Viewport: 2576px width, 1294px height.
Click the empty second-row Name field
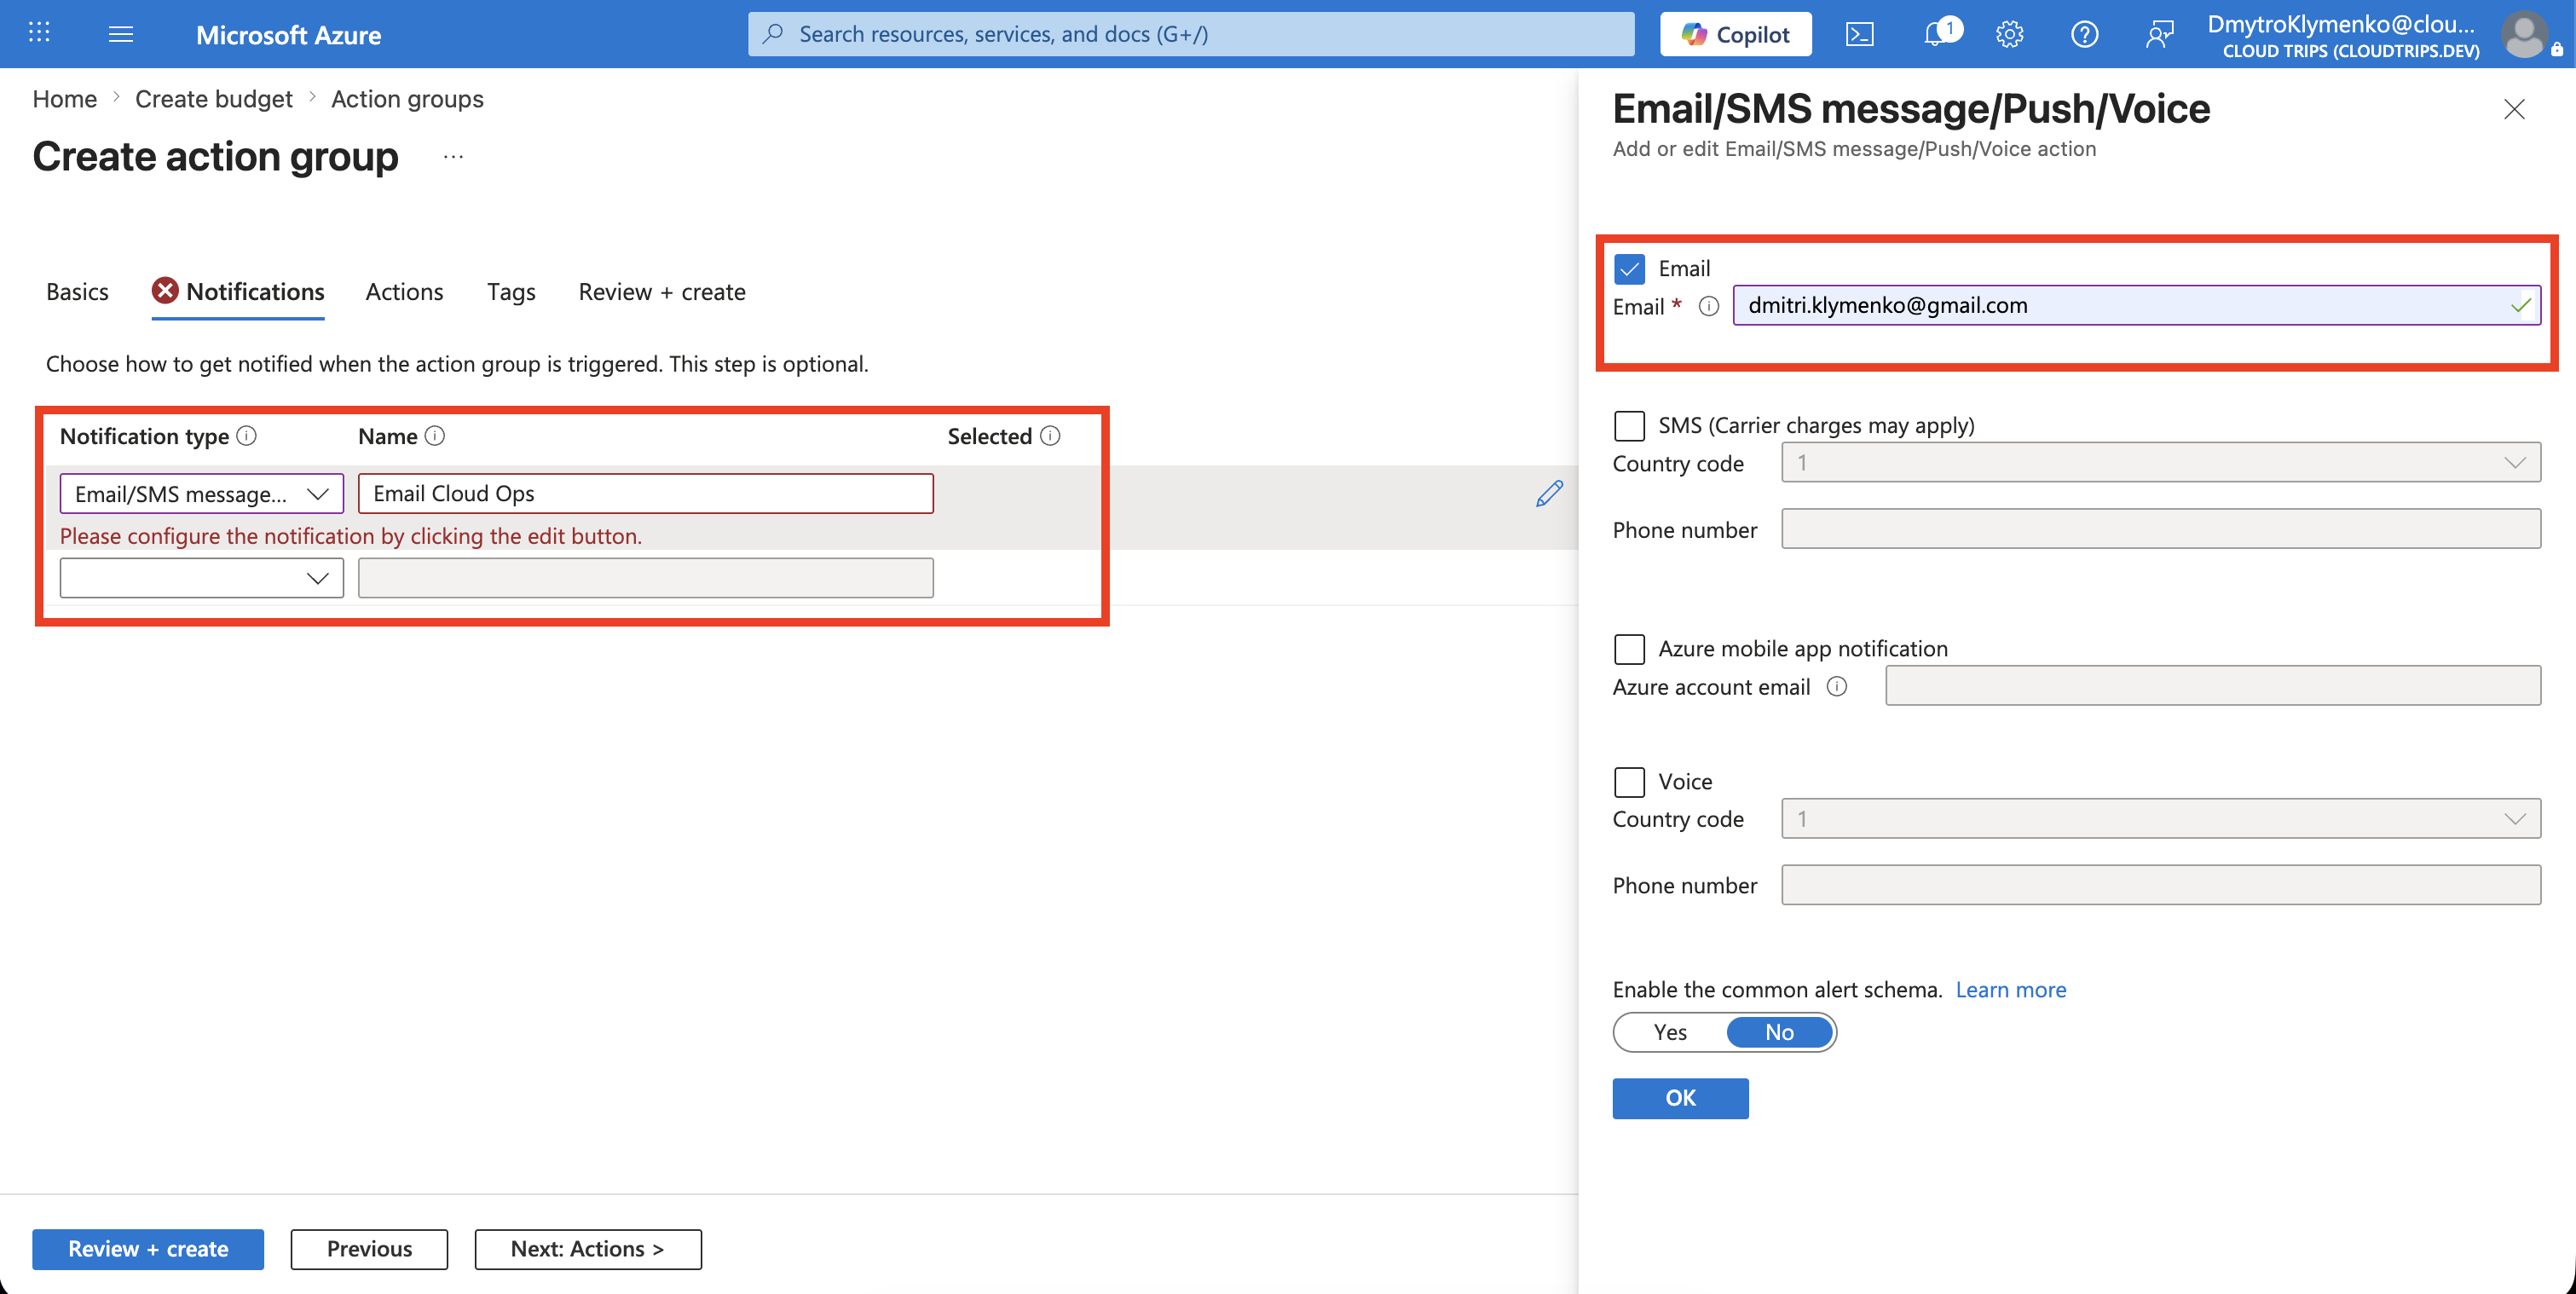(x=646, y=577)
